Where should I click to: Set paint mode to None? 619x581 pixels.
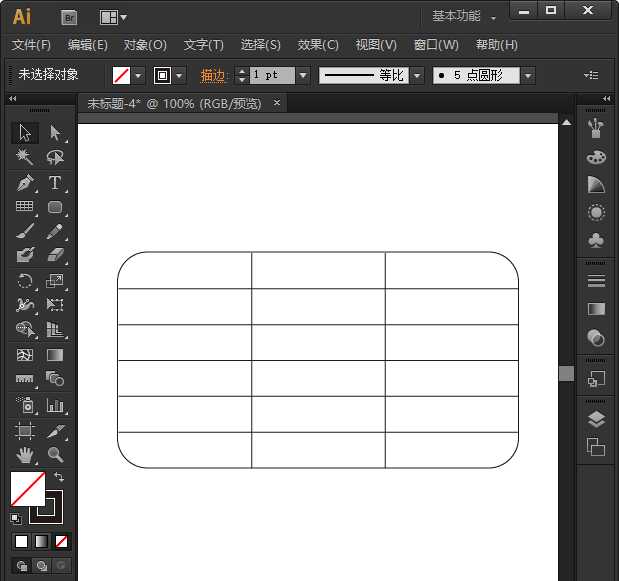62,541
